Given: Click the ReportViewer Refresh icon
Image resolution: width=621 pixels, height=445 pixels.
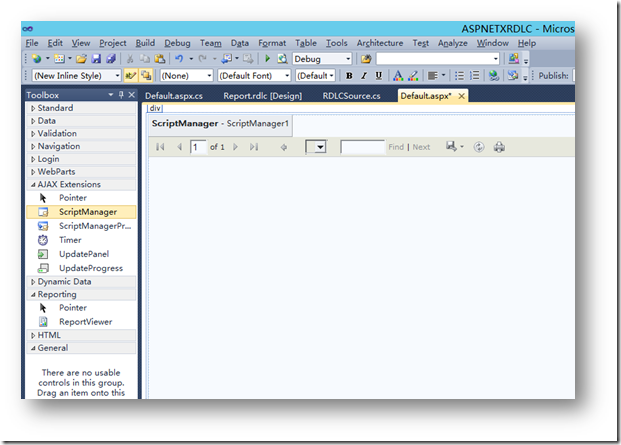Looking at the screenshot, I should pos(479,147).
